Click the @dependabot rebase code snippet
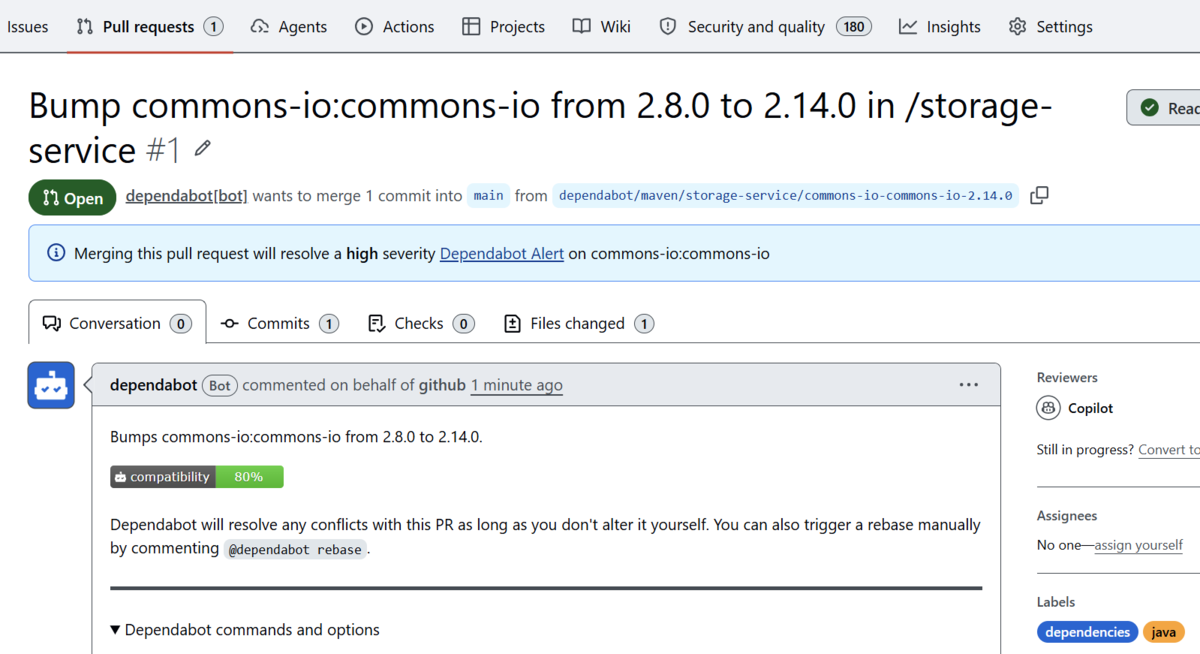Image resolution: width=1200 pixels, height=654 pixels. point(295,549)
